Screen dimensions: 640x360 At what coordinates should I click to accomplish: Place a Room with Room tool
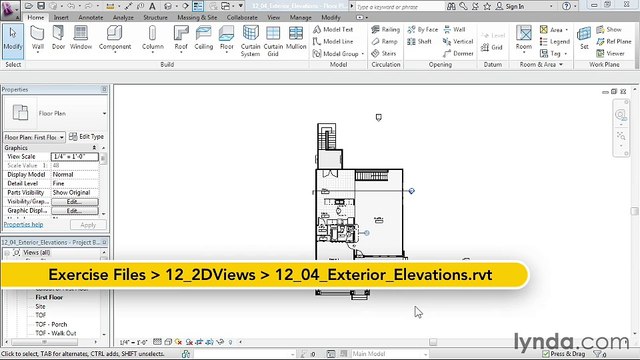coord(524,39)
